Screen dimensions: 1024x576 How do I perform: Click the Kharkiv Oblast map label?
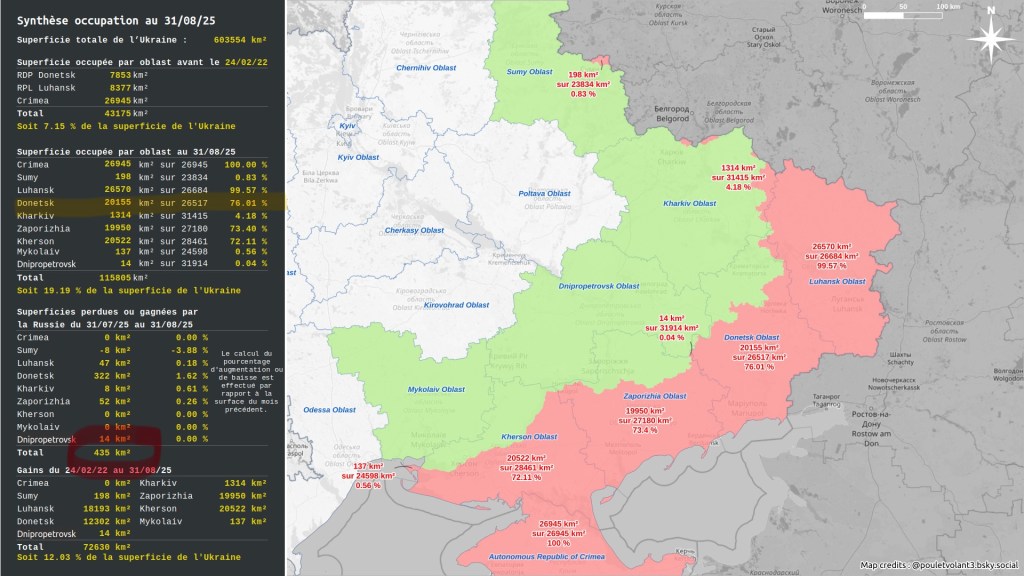click(690, 203)
